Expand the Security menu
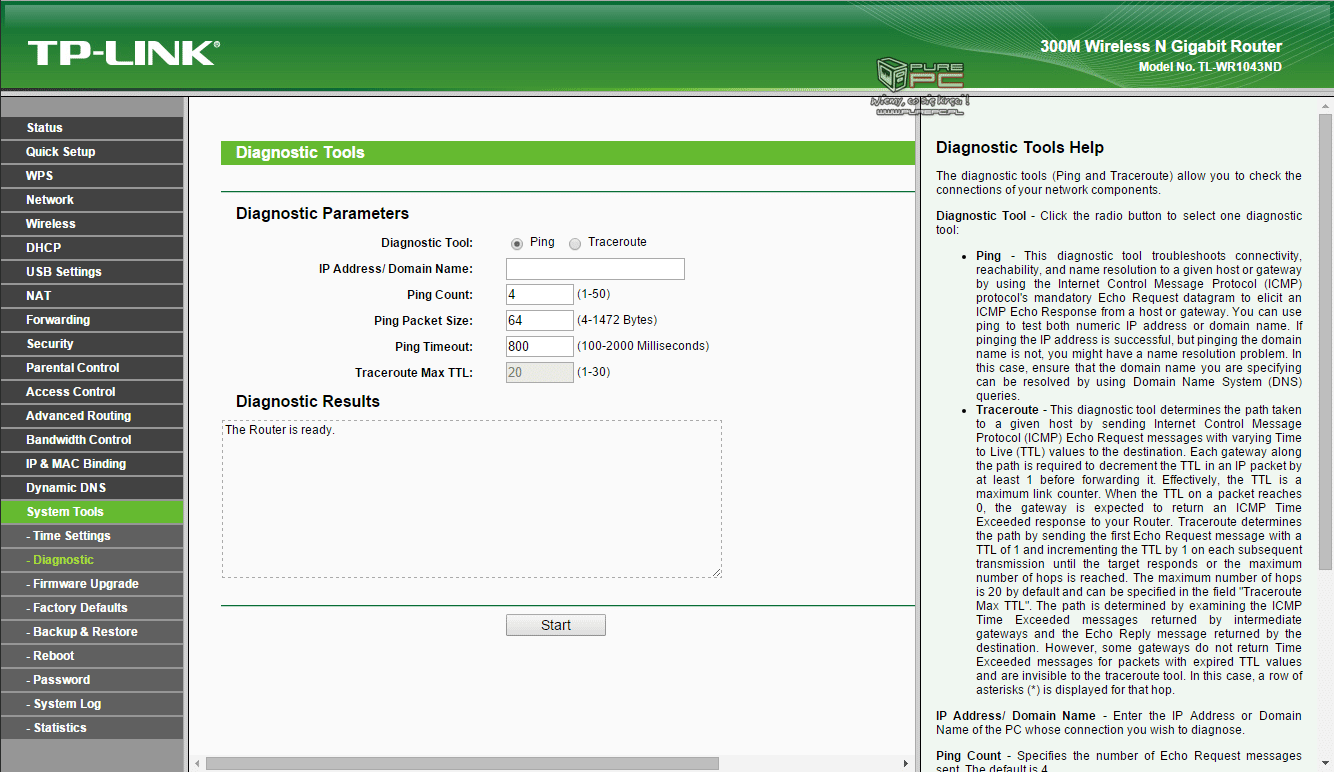This screenshot has width=1334, height=772. coord(92,344)
